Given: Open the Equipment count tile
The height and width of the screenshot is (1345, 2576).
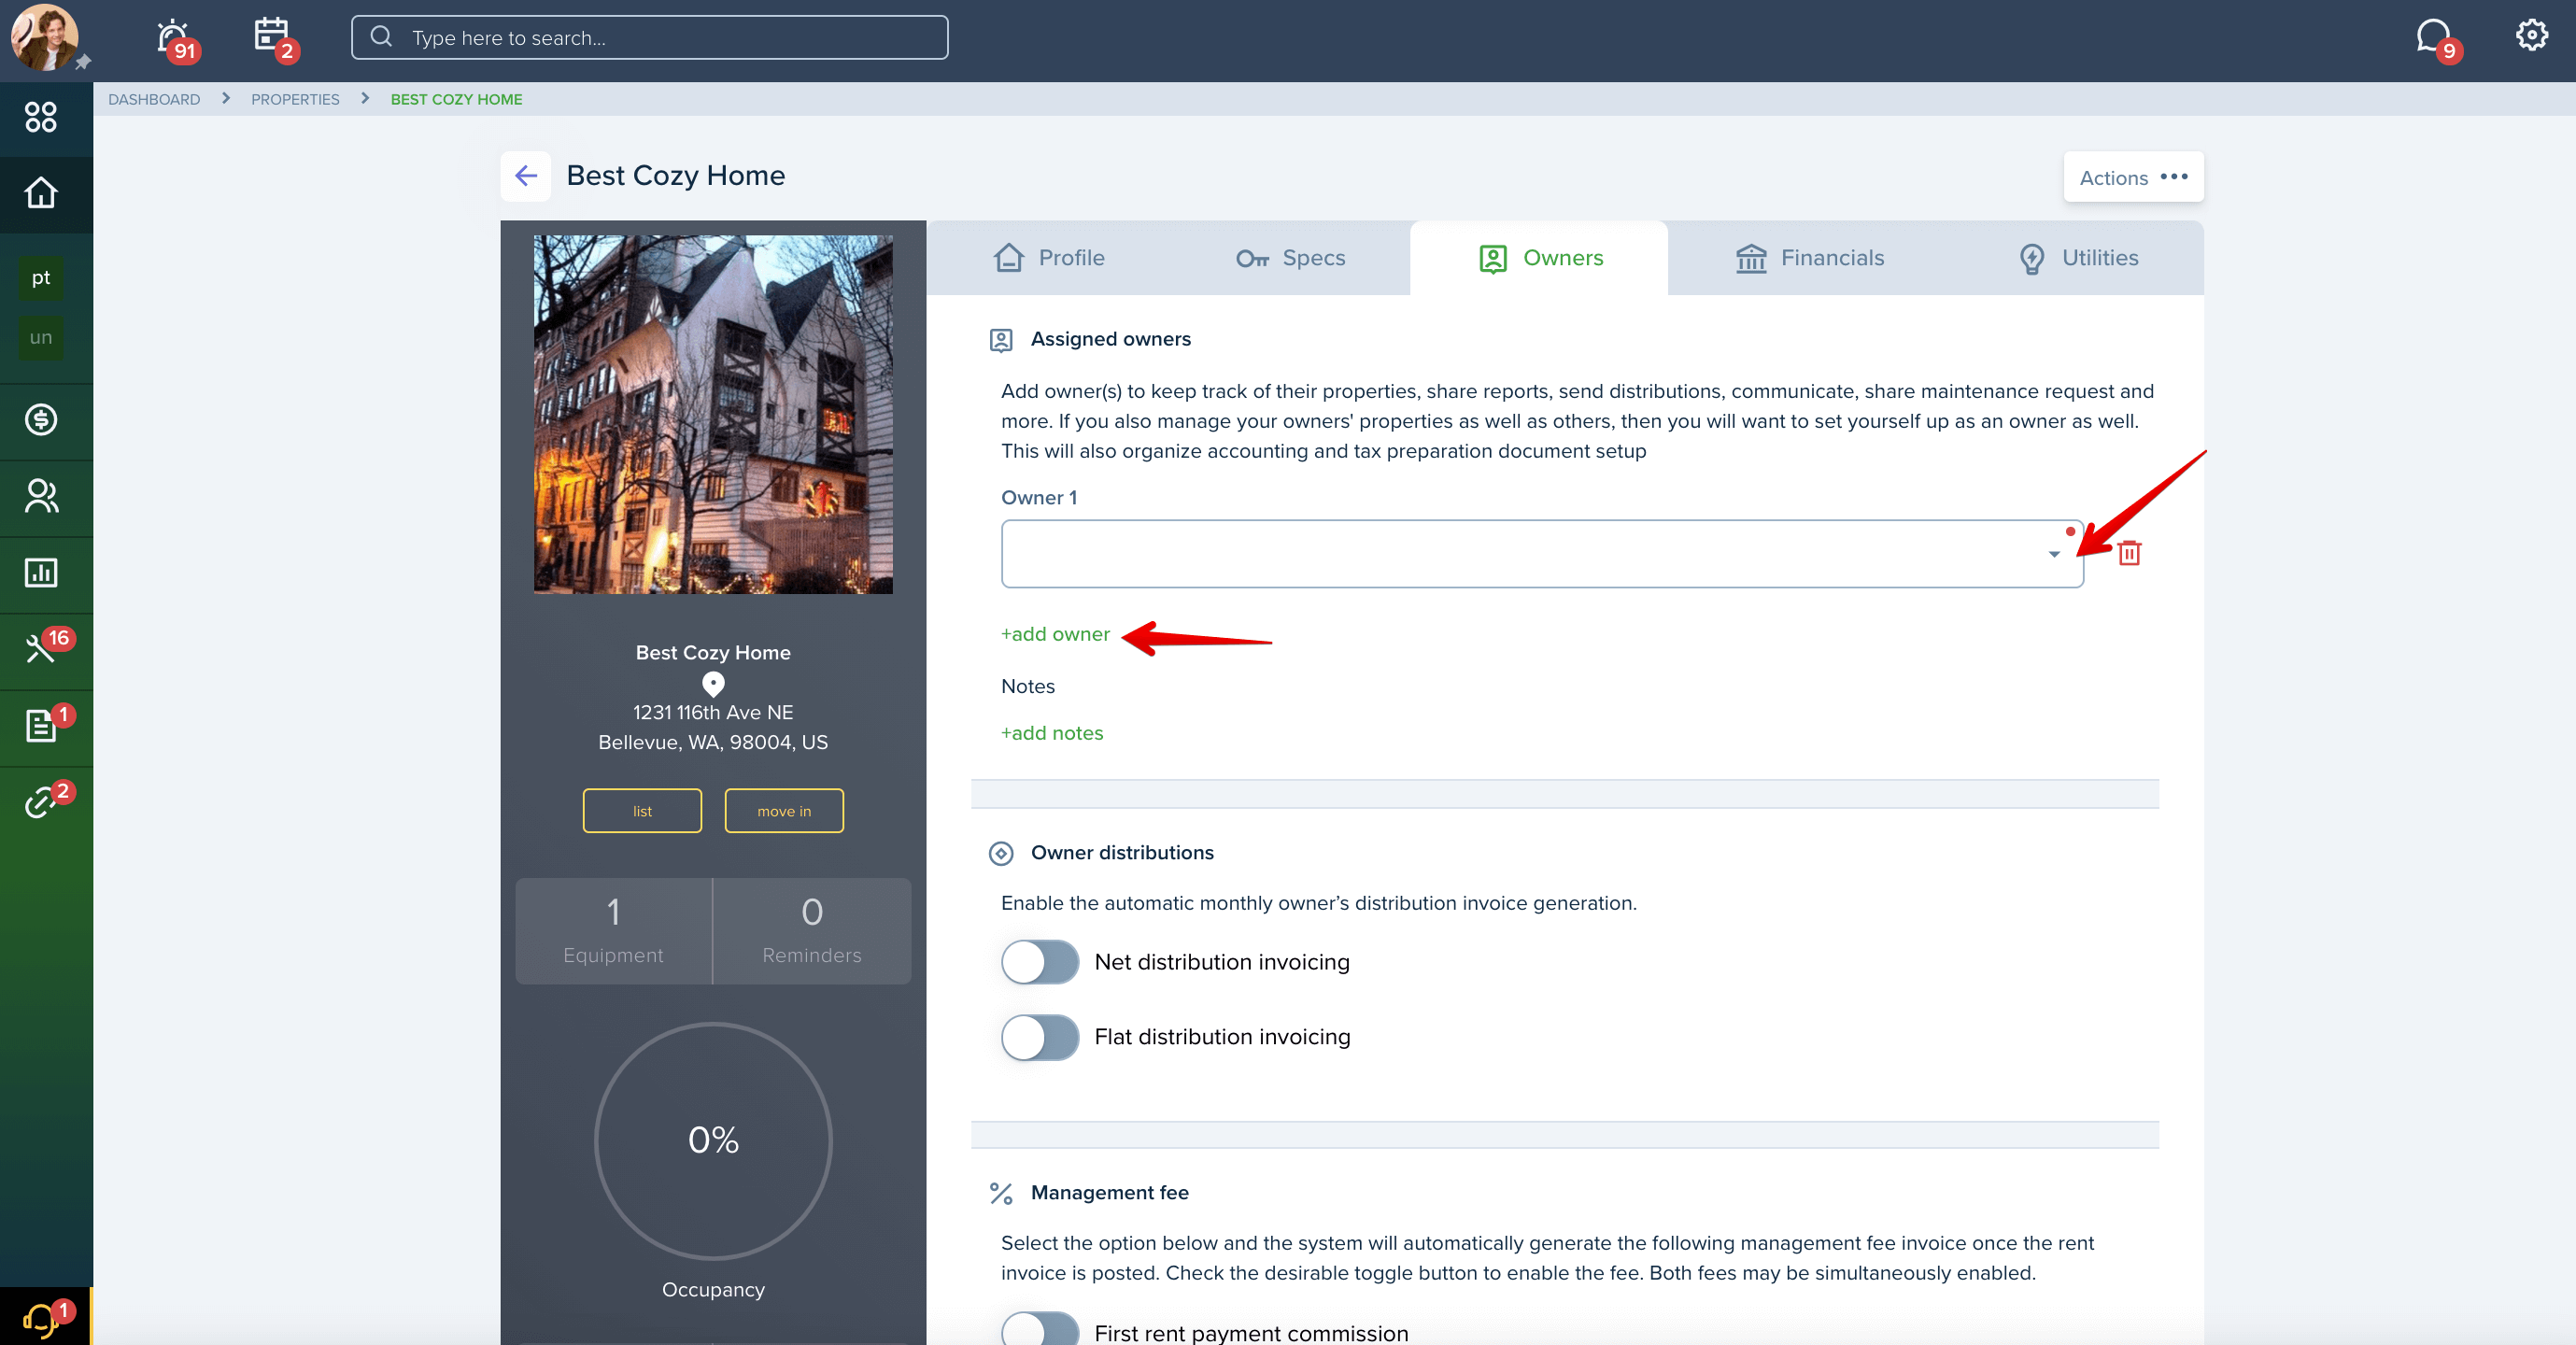Looking at the screenshot, I should pos(613,931).
